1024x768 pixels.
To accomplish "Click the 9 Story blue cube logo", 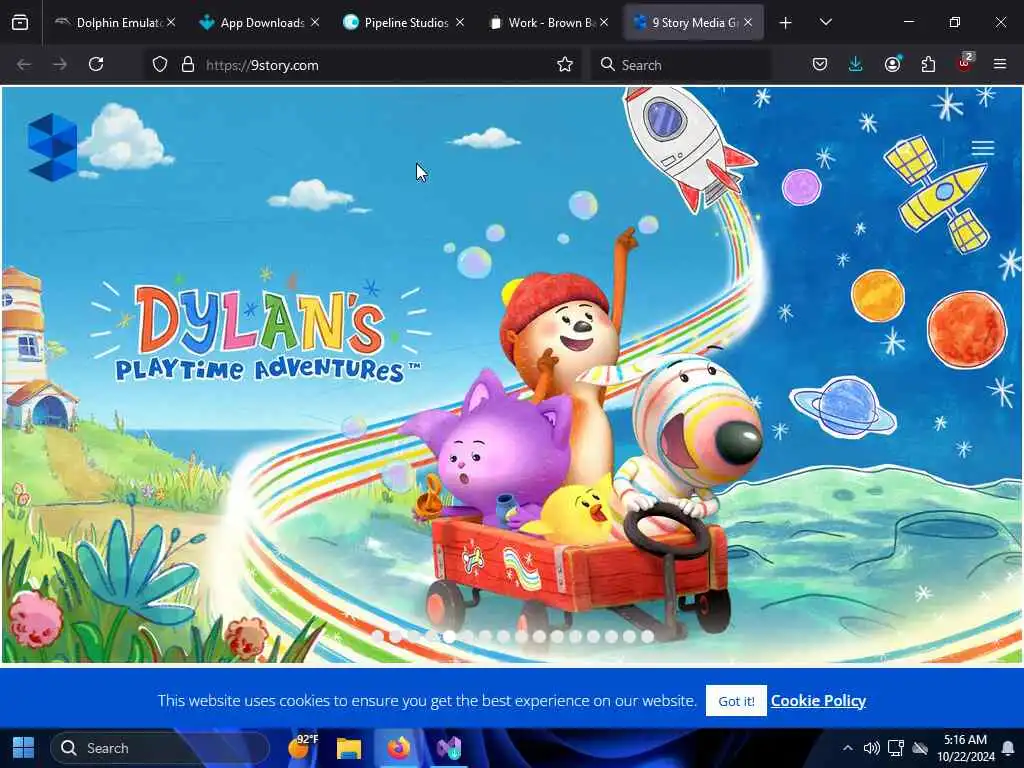I will point(52,147).
